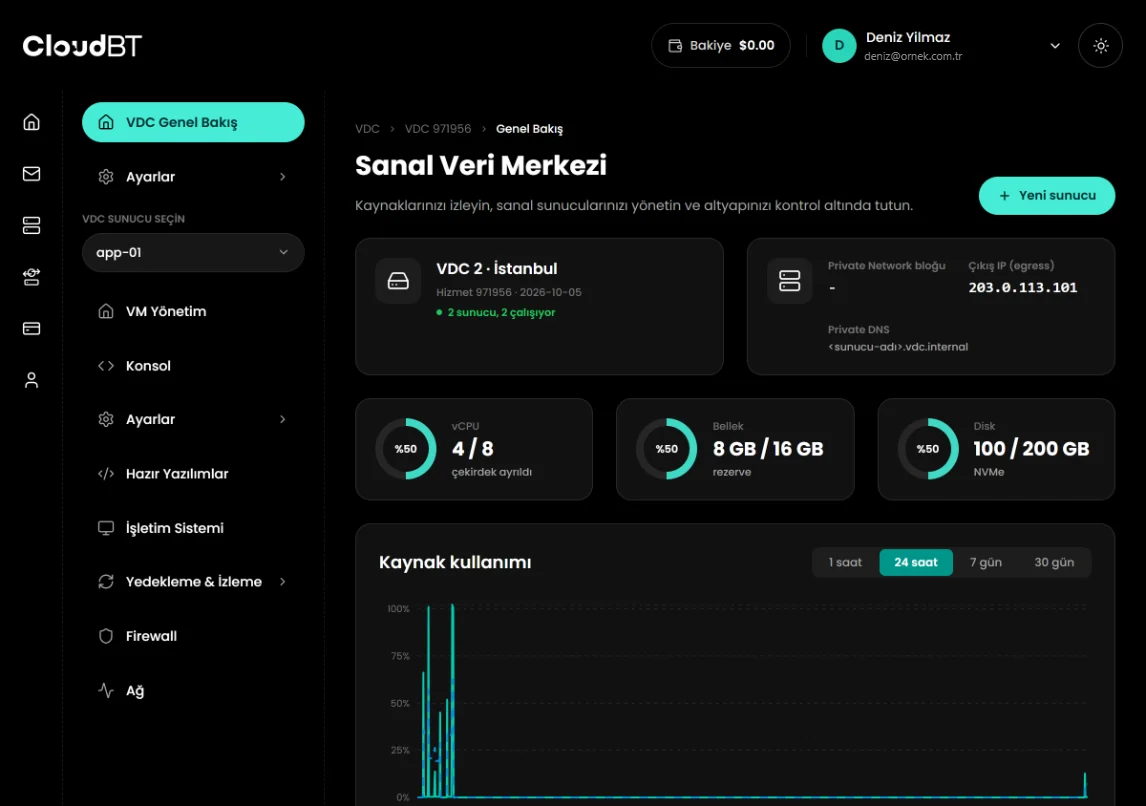Click the Genel Bakış breadcrumb
The image size is (1146, 806).
pyautogui.click(x=529, y=129)
